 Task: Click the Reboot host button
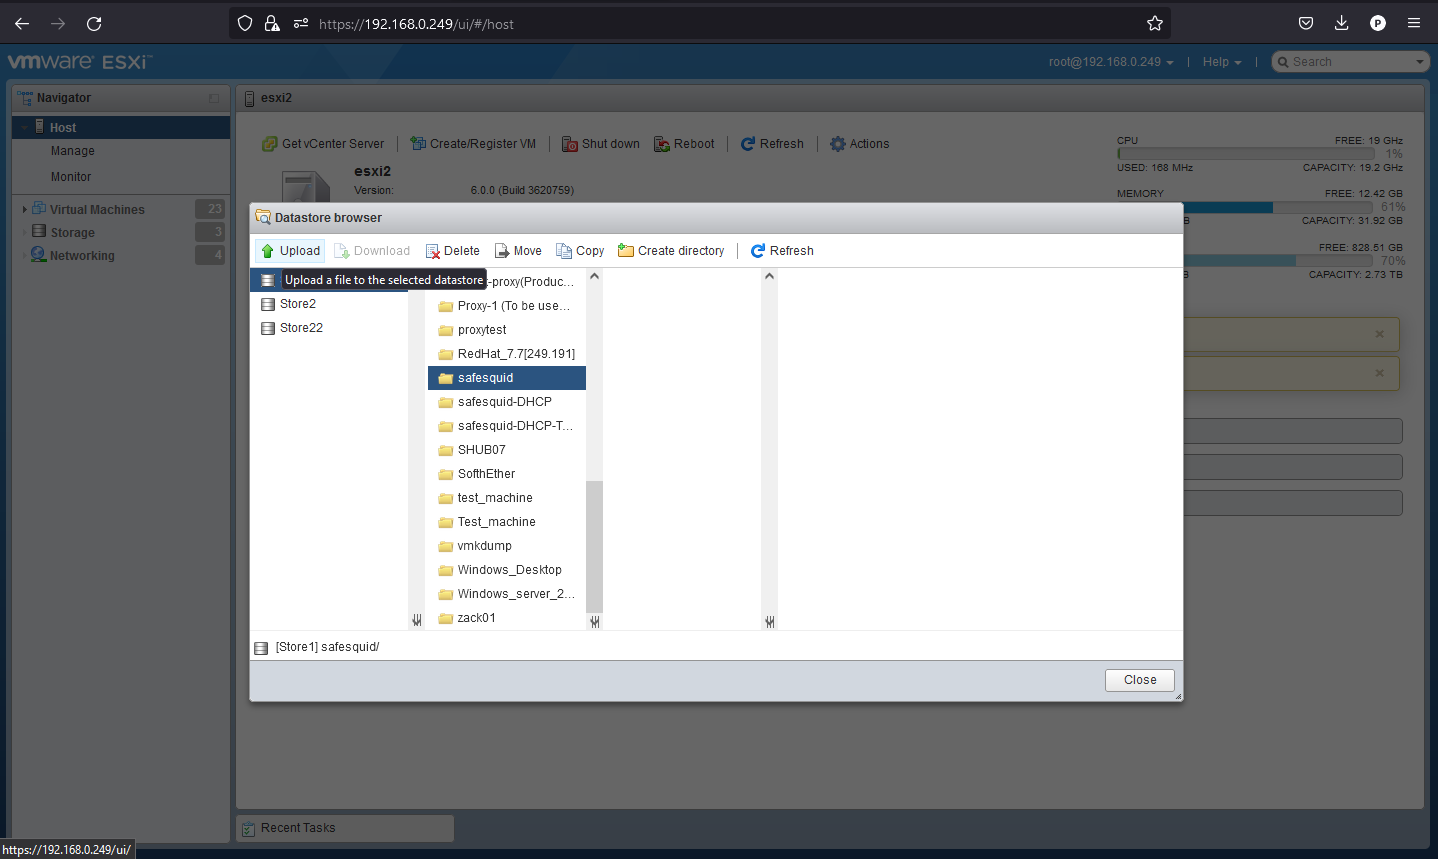tap(684, 144)
